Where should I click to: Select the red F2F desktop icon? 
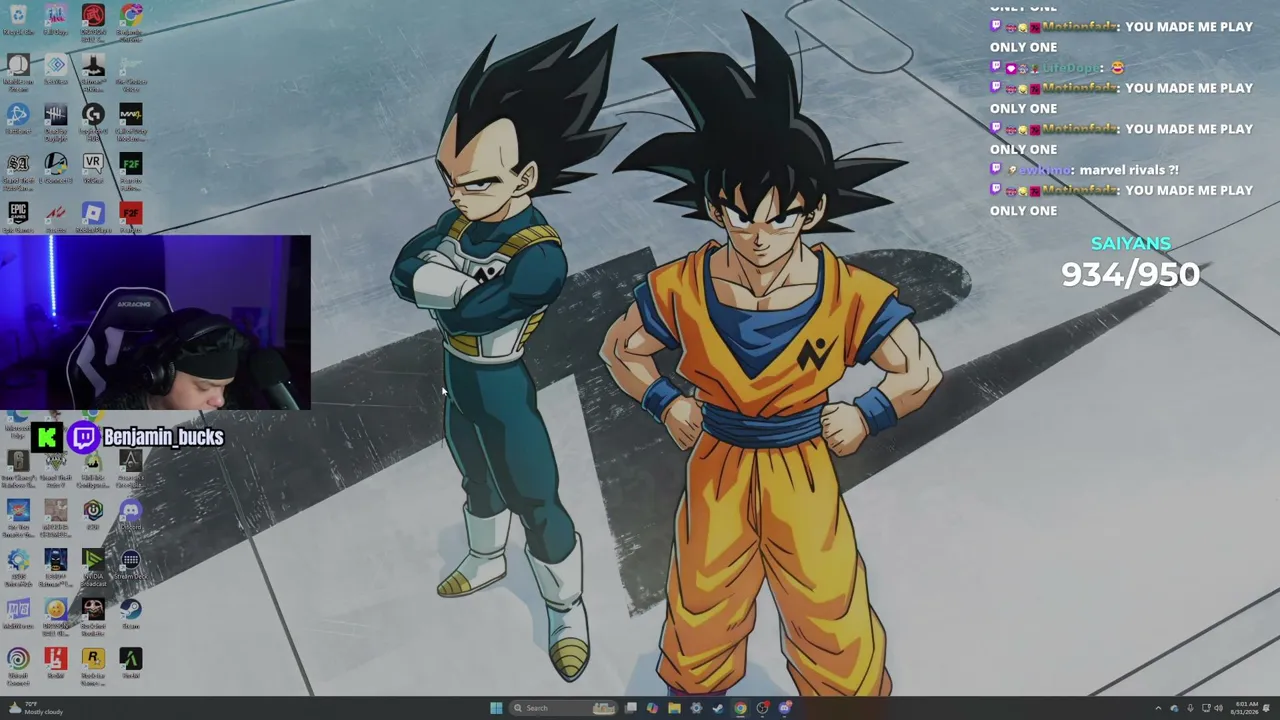tap(130, 213)
